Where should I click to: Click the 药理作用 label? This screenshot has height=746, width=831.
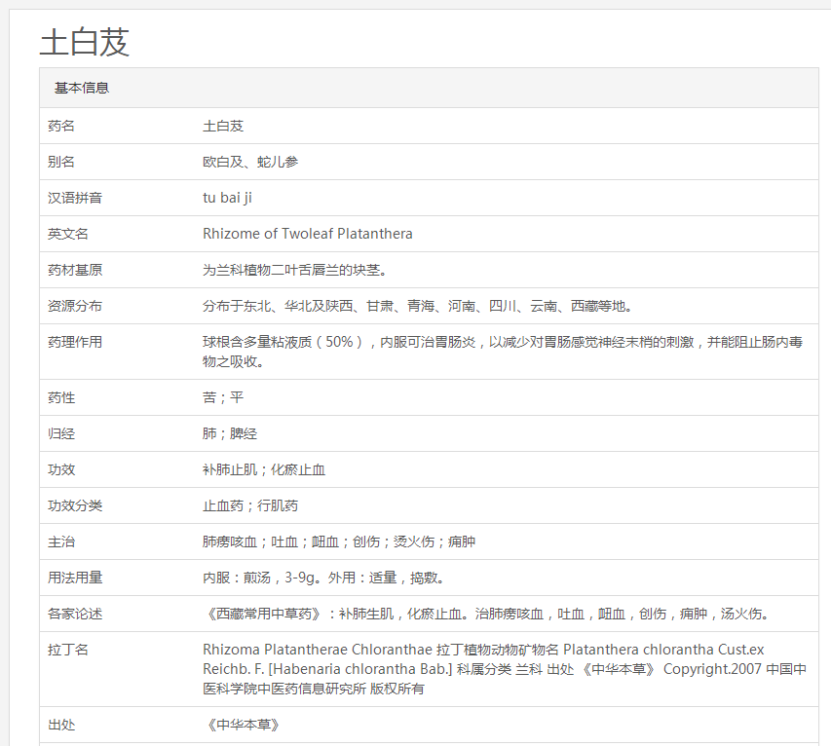tap(75, 342)
